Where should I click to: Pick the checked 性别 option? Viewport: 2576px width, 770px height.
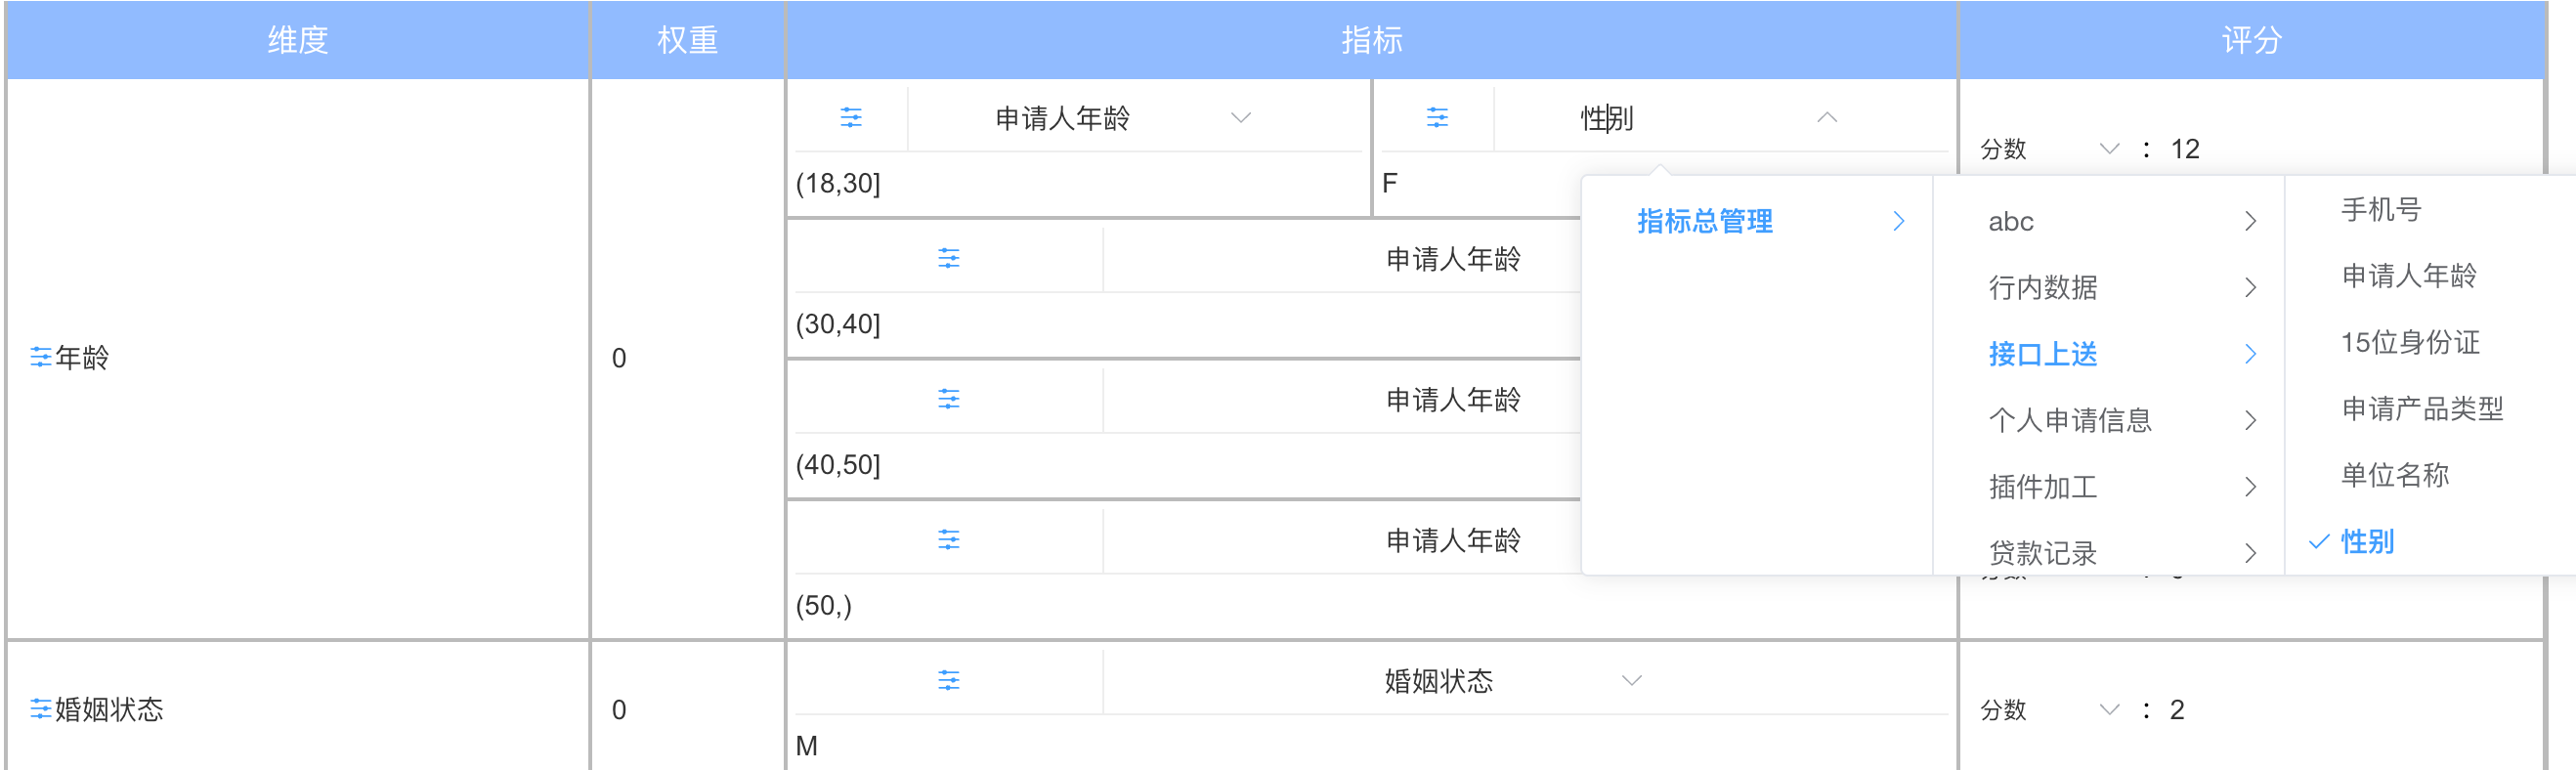click(x=2367, y=542)
